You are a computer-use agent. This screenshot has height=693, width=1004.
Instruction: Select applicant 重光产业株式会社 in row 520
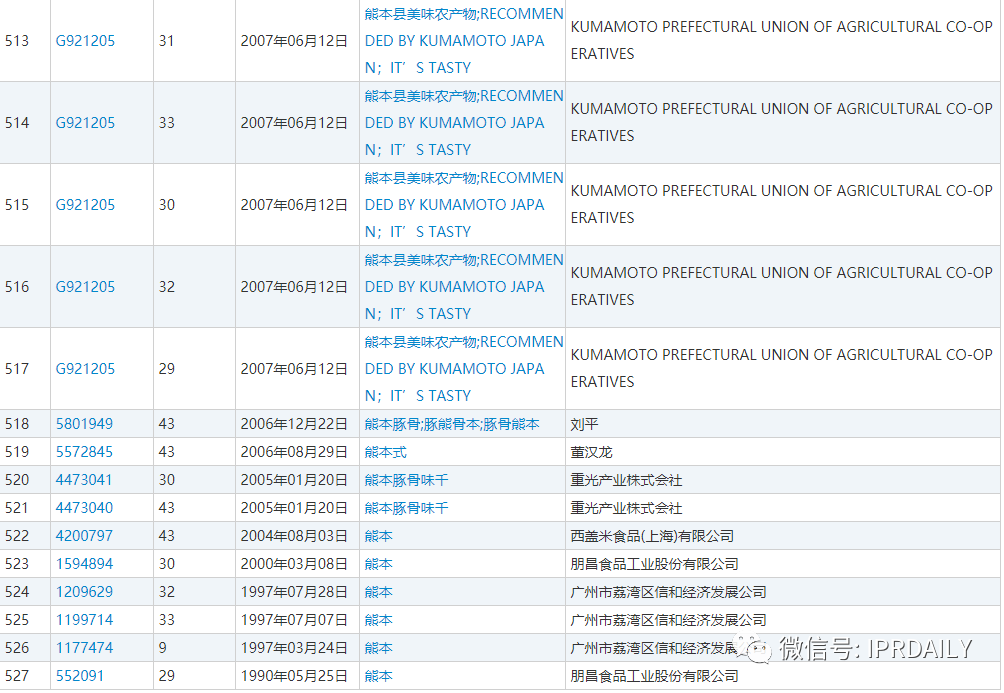coord(626,480)
